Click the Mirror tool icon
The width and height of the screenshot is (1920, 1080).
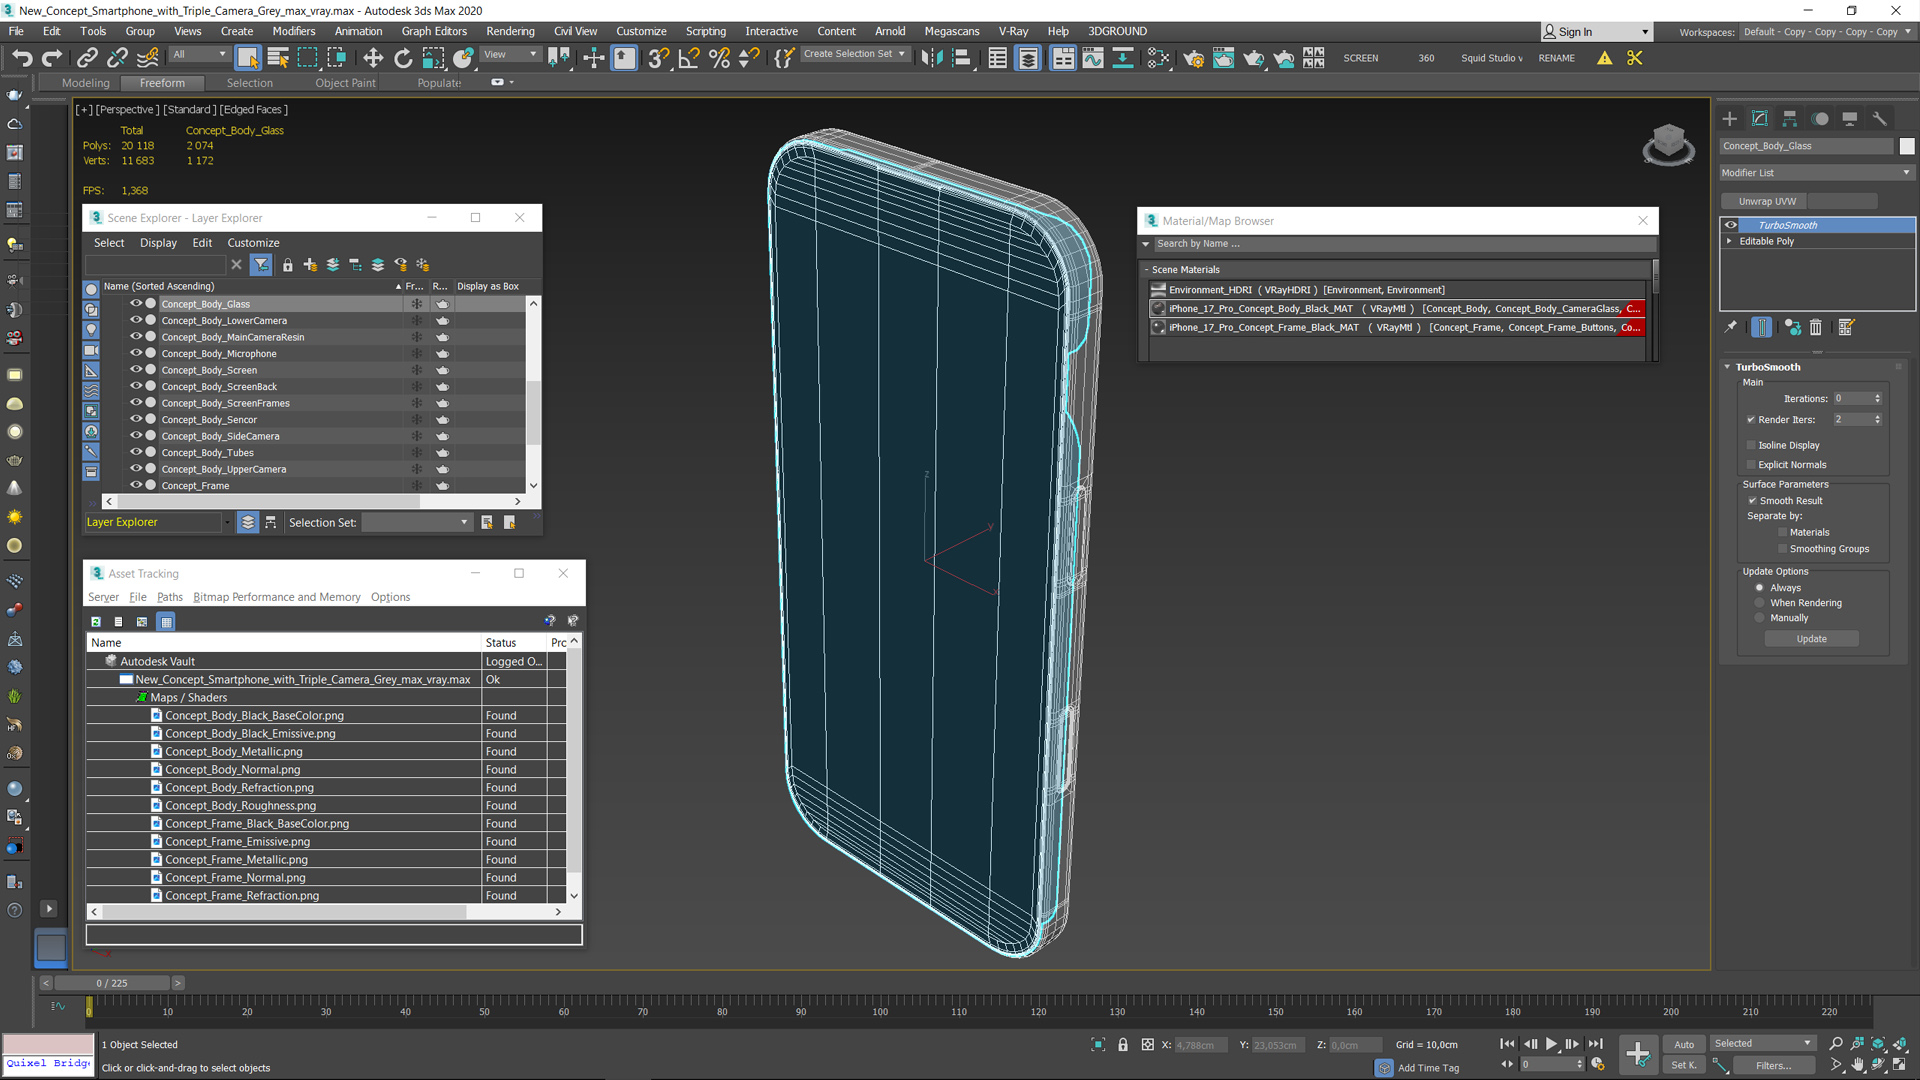click(932, 58)
